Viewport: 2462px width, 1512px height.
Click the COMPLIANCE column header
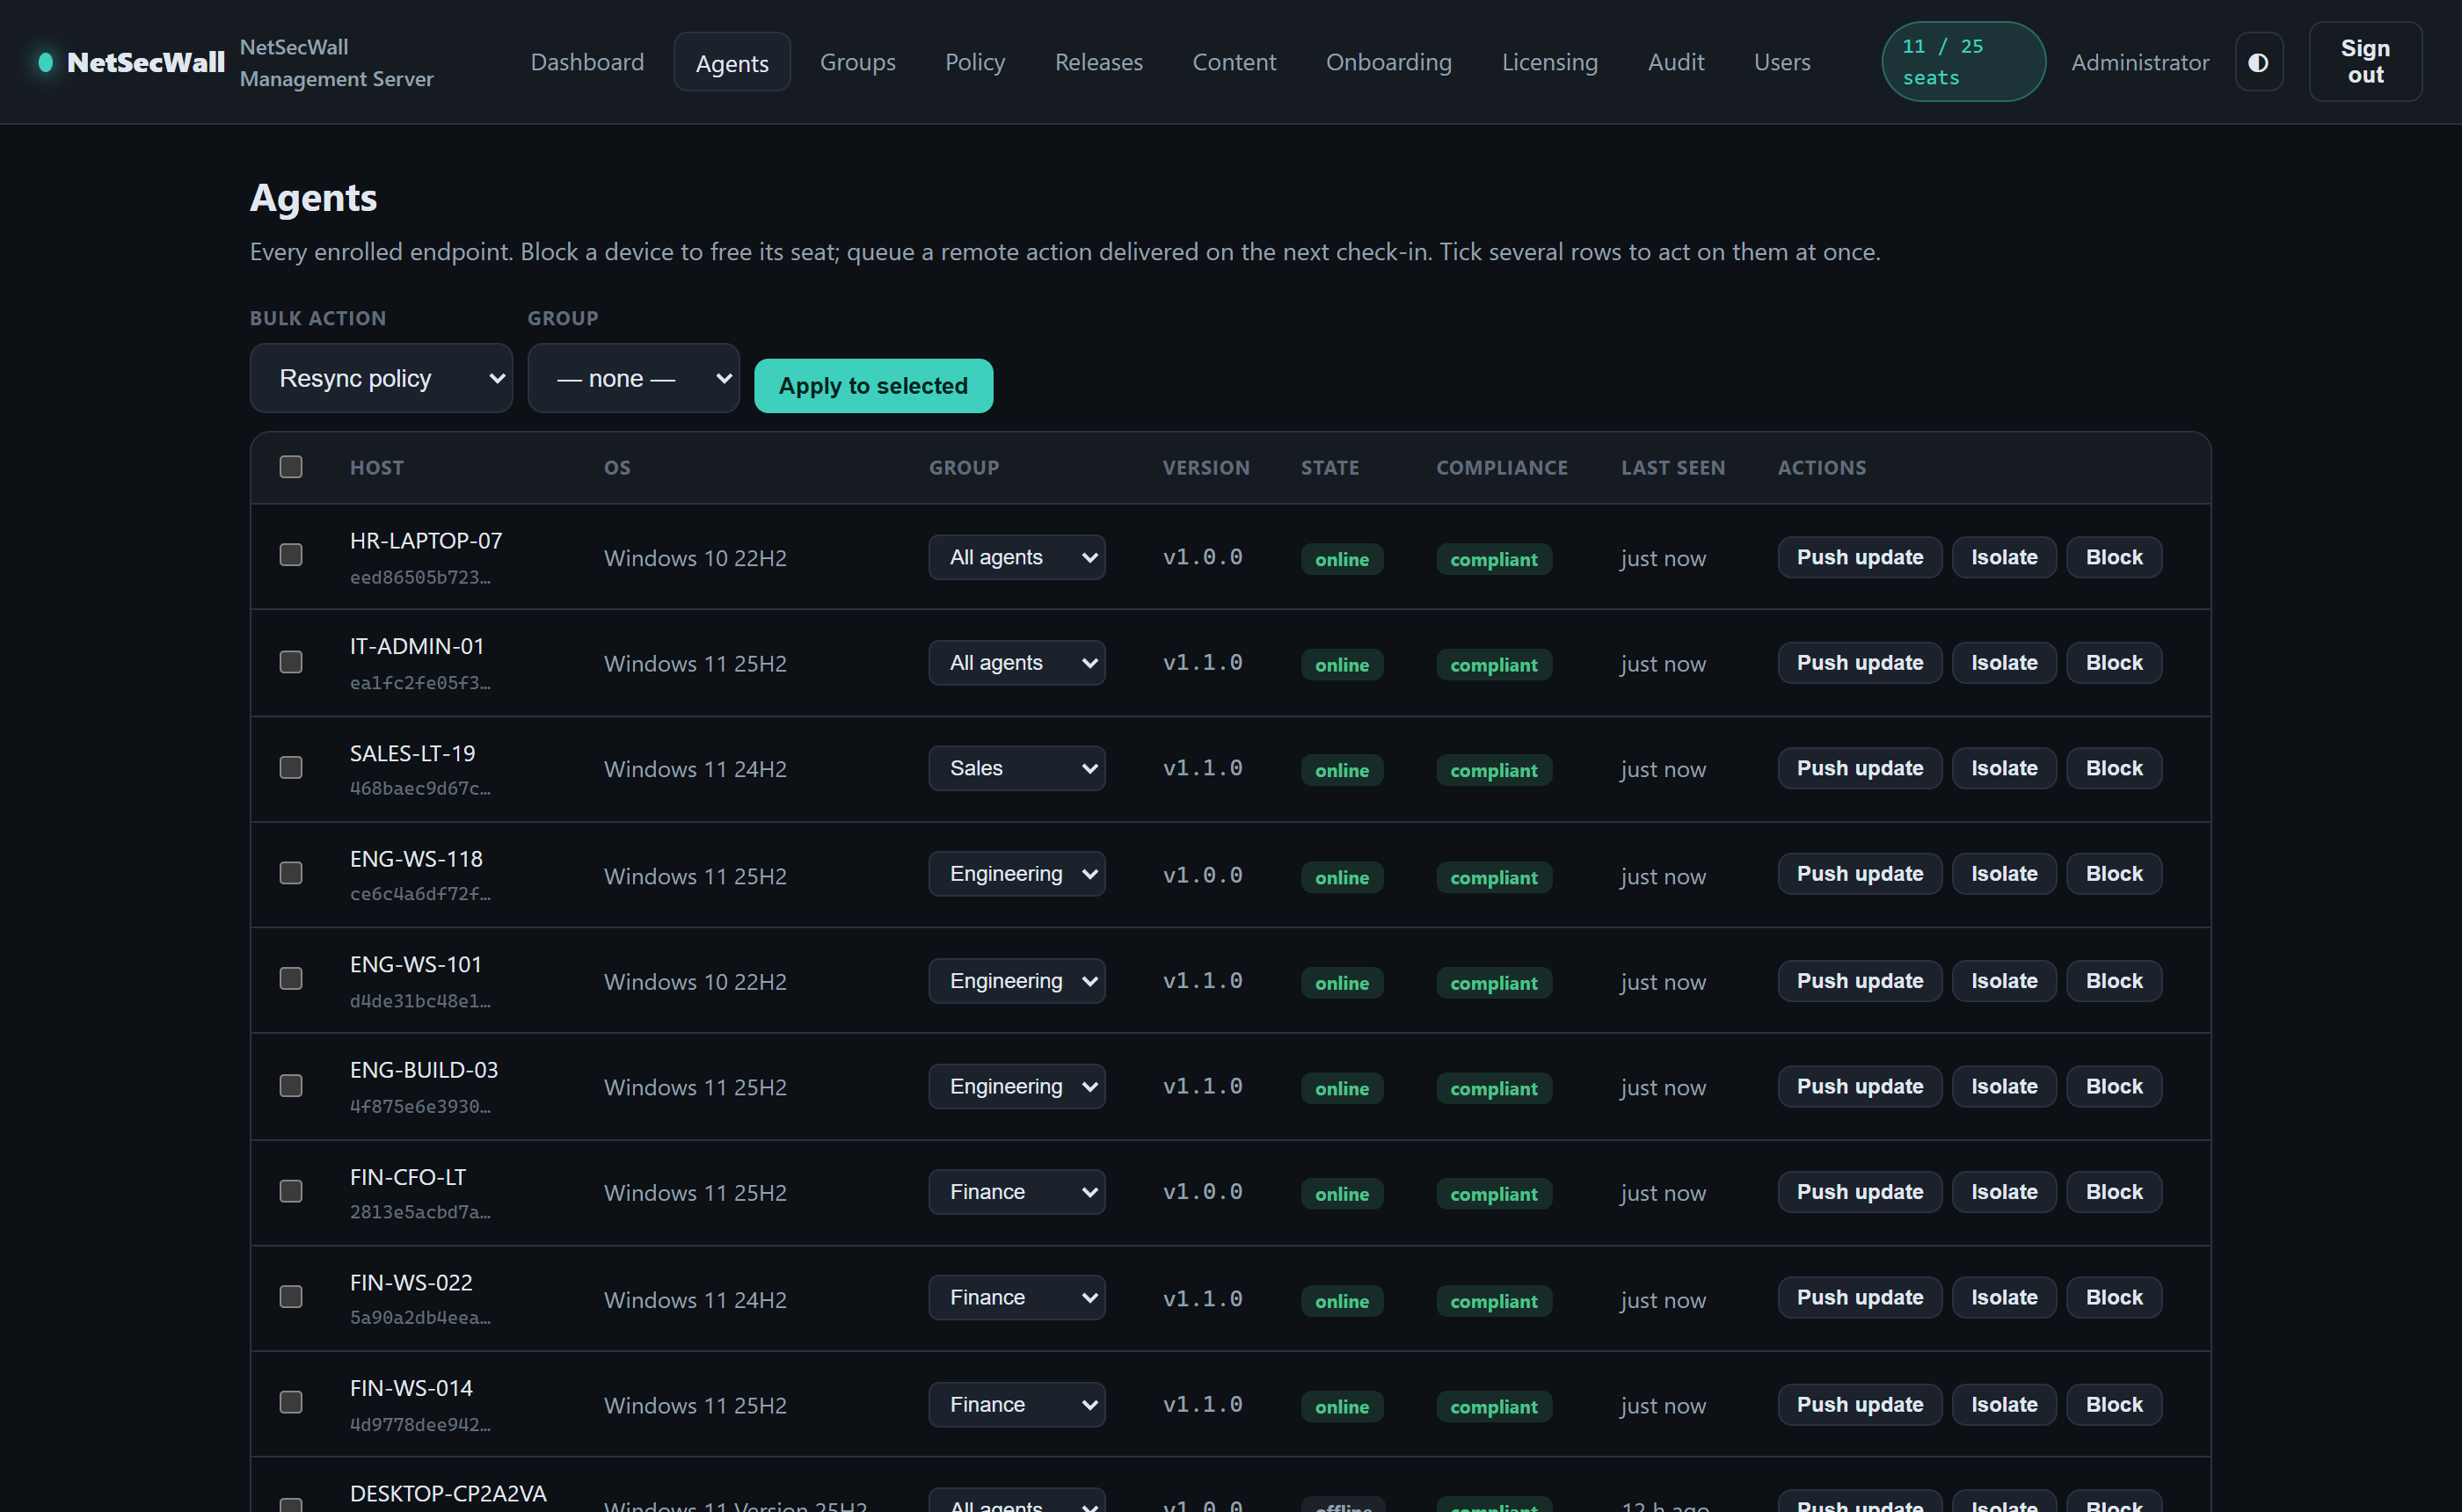click(x=1501, y=467)
